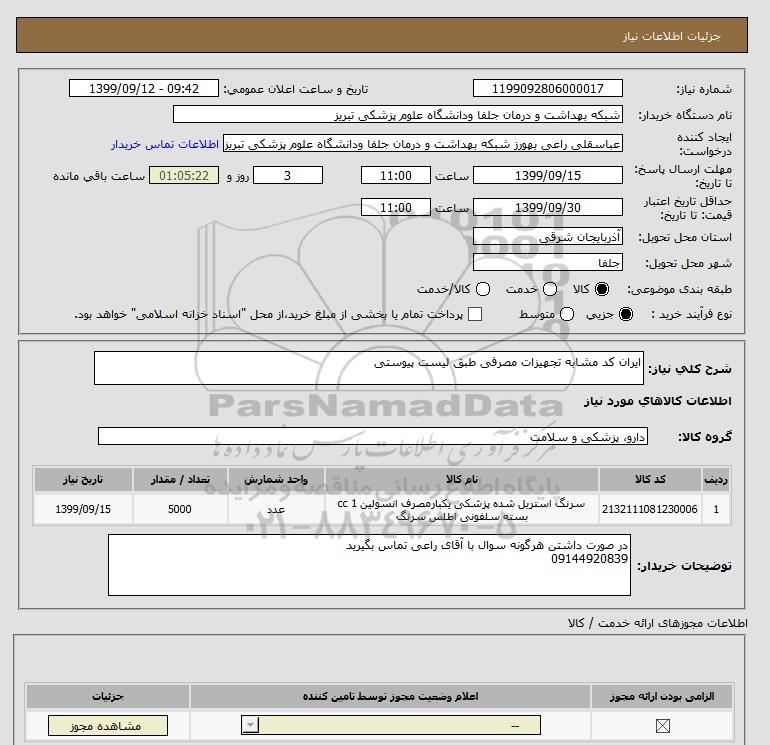This screenshot has width=770, height=745.
Task: Select the کالا radio button
Action: pyautogui.click(x=602, y=289)
